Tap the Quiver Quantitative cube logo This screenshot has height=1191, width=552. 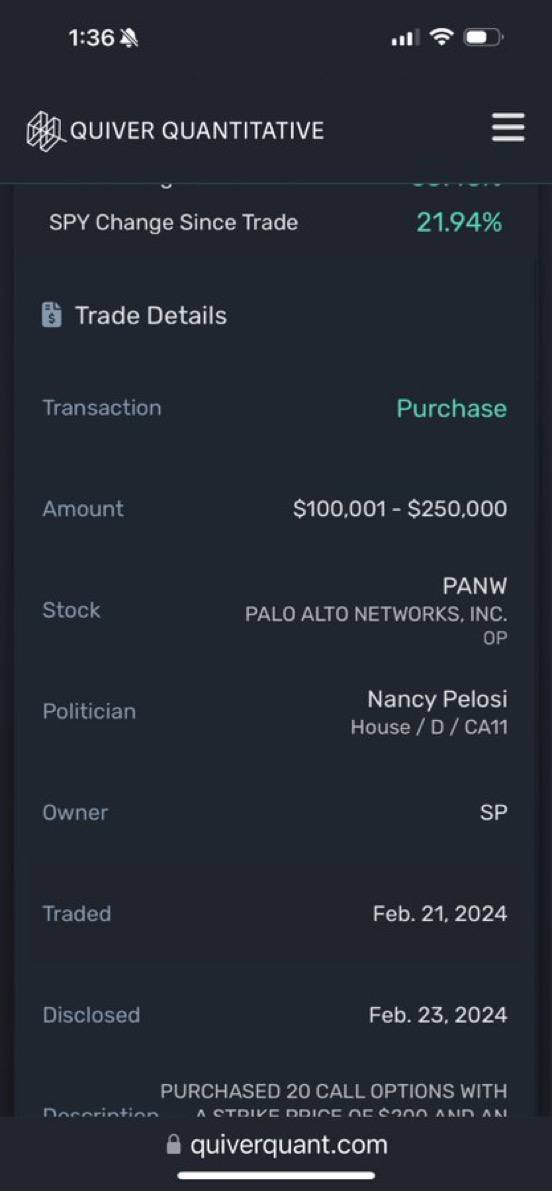(x=46, y=131)
